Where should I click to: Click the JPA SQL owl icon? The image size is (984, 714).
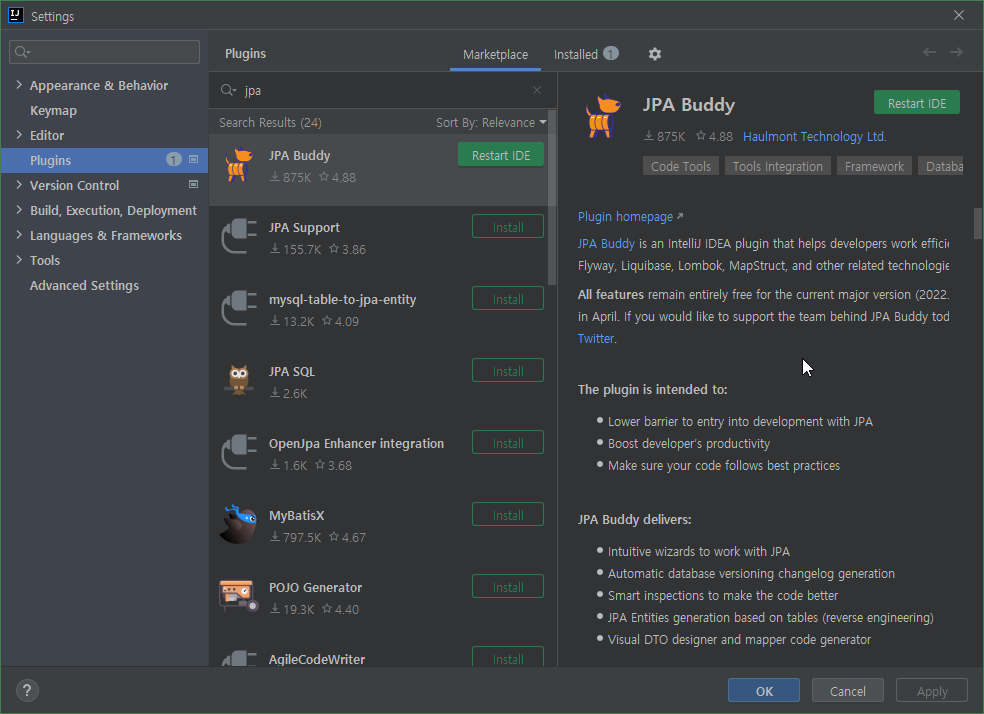pyautogui.click(x=238, y=382)
